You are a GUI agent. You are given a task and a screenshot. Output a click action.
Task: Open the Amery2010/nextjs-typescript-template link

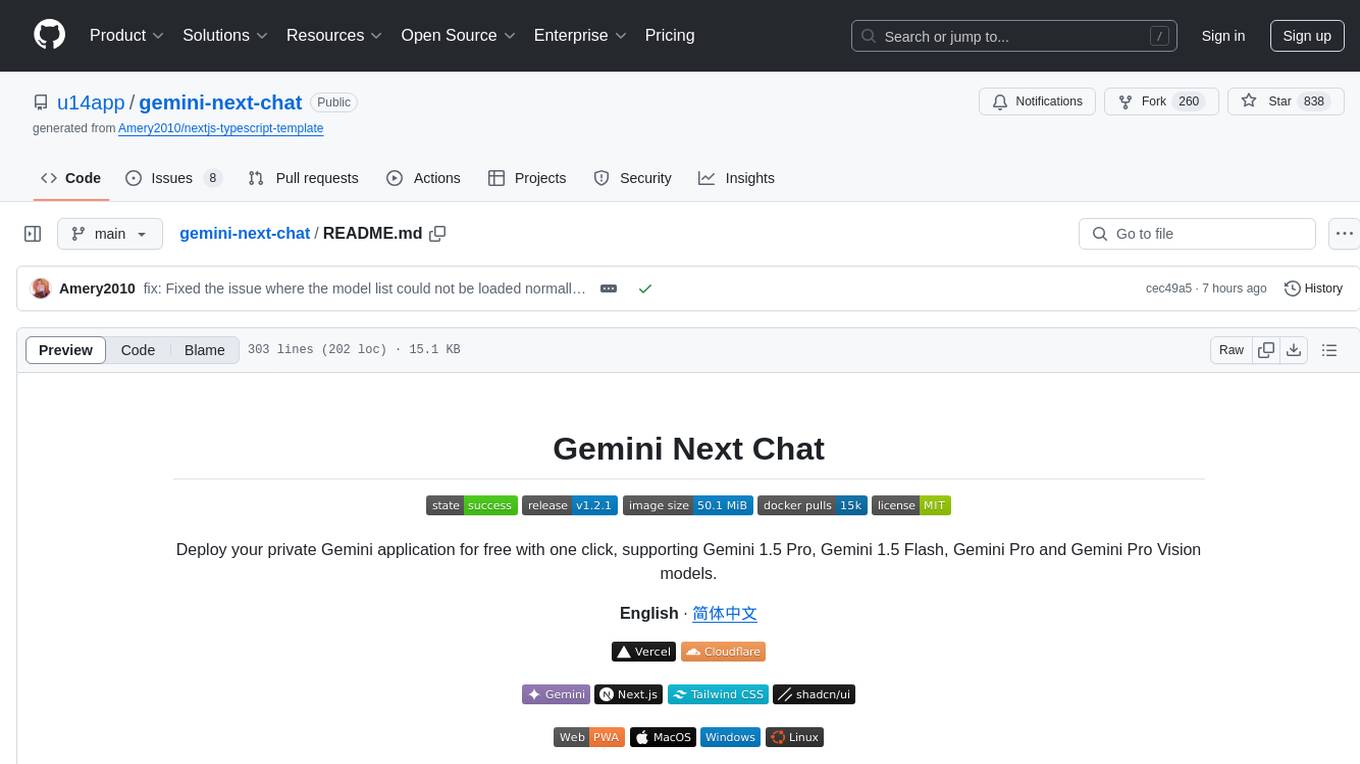point(221,128)
